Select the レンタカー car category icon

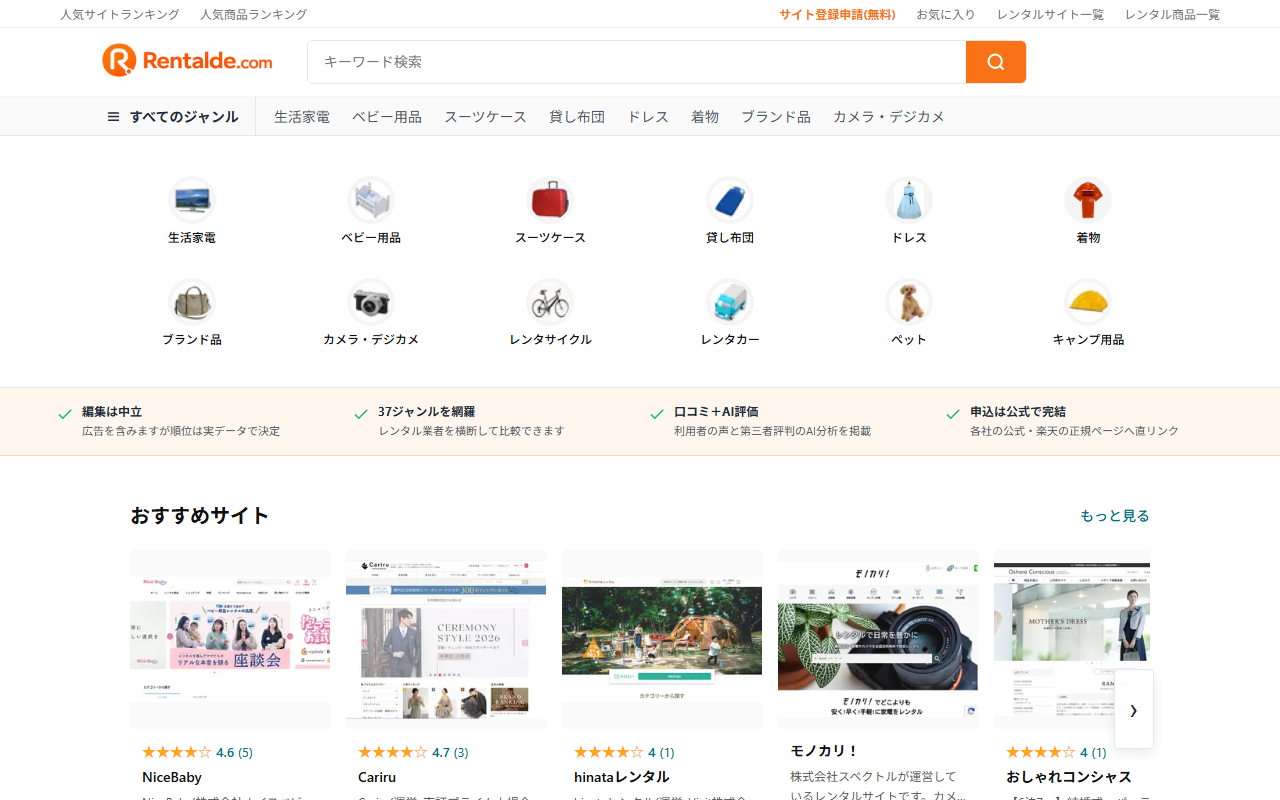point(730,301)
